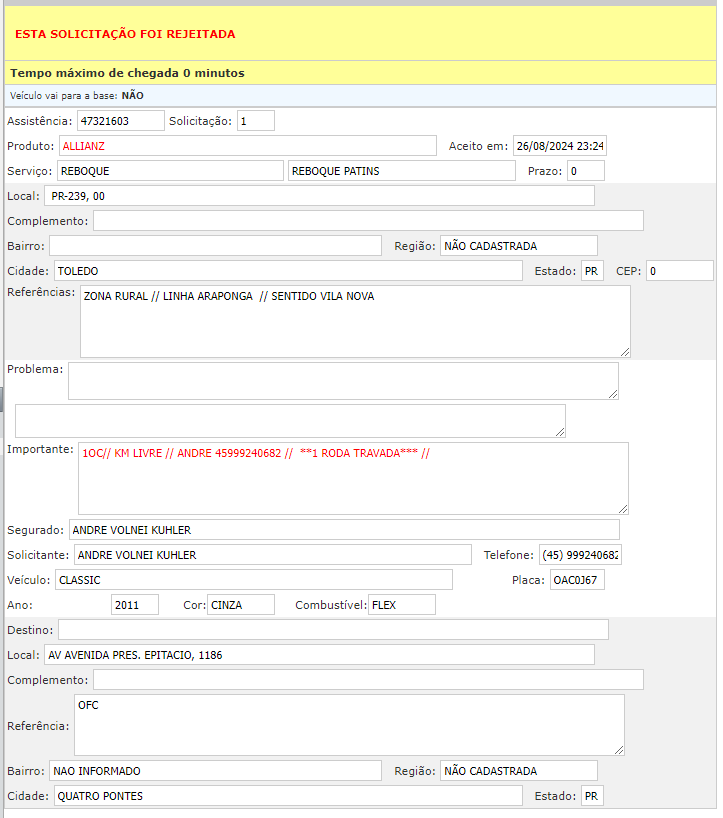
Task: Focus the Cidade field showing QUATRO PONTES
Action: [x=287, y=796]
